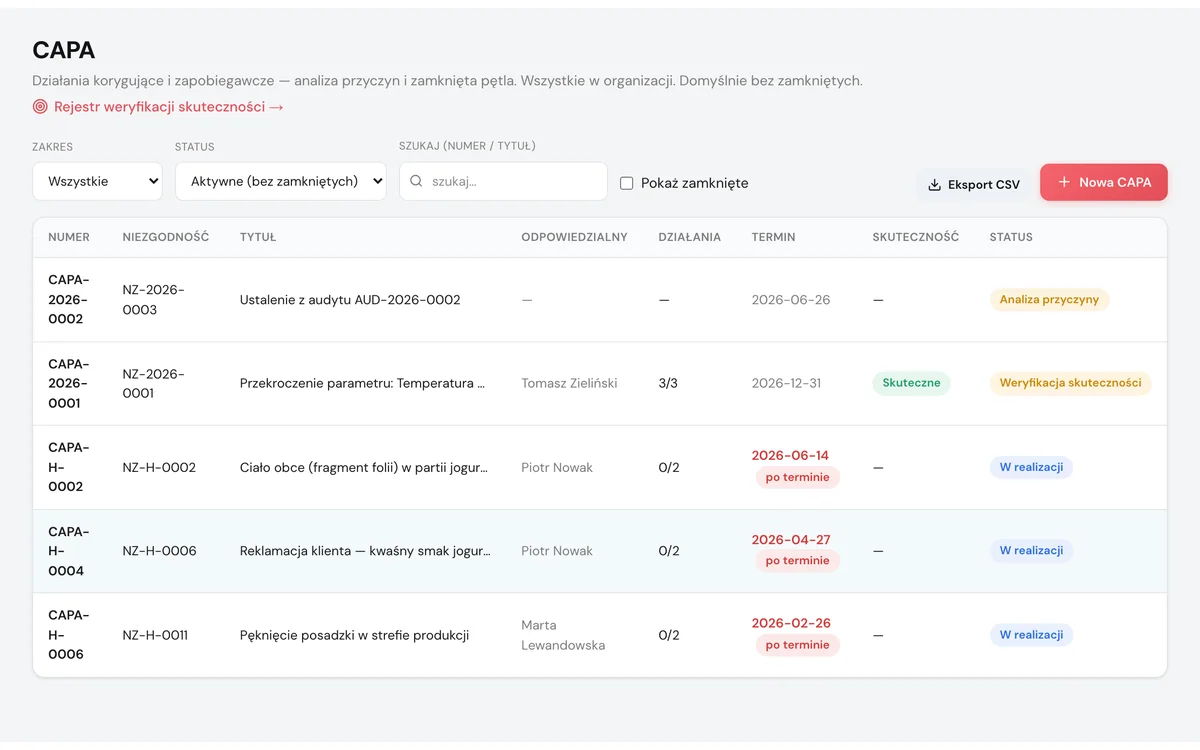Click the plus icon on Nowa CAPA

click(x=1064, y=183)
